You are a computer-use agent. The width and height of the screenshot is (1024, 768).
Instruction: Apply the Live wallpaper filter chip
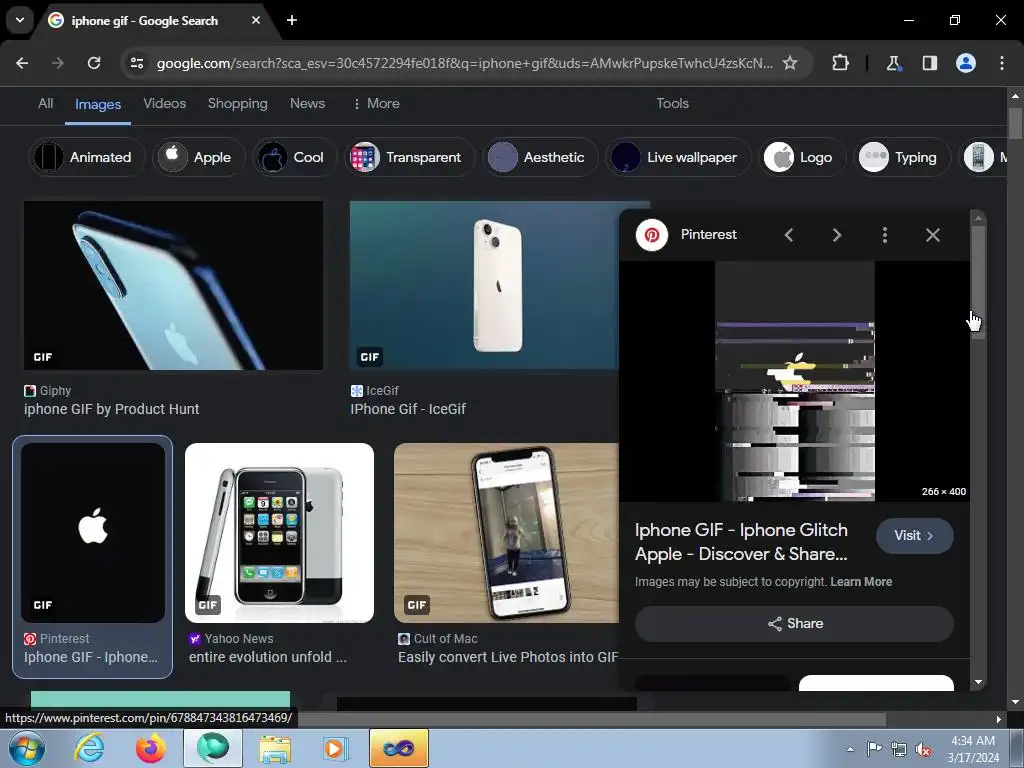(x=678, y=157)
